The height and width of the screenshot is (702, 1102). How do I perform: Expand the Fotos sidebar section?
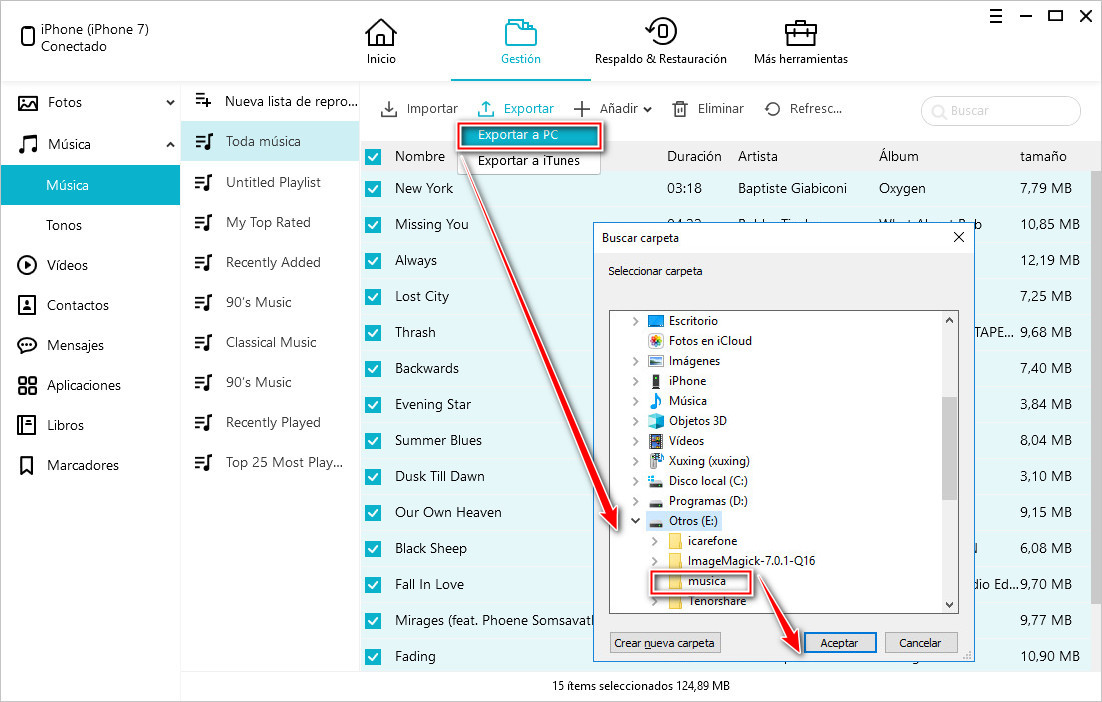169,102
